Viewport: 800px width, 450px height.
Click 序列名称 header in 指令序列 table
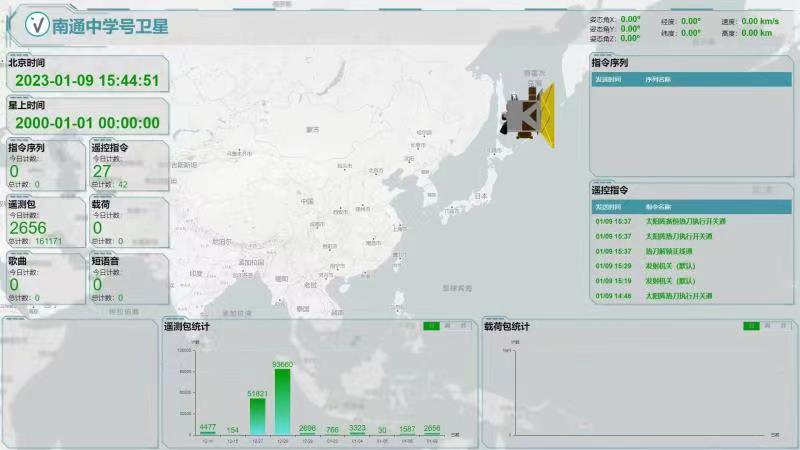[x=658, y=78]
